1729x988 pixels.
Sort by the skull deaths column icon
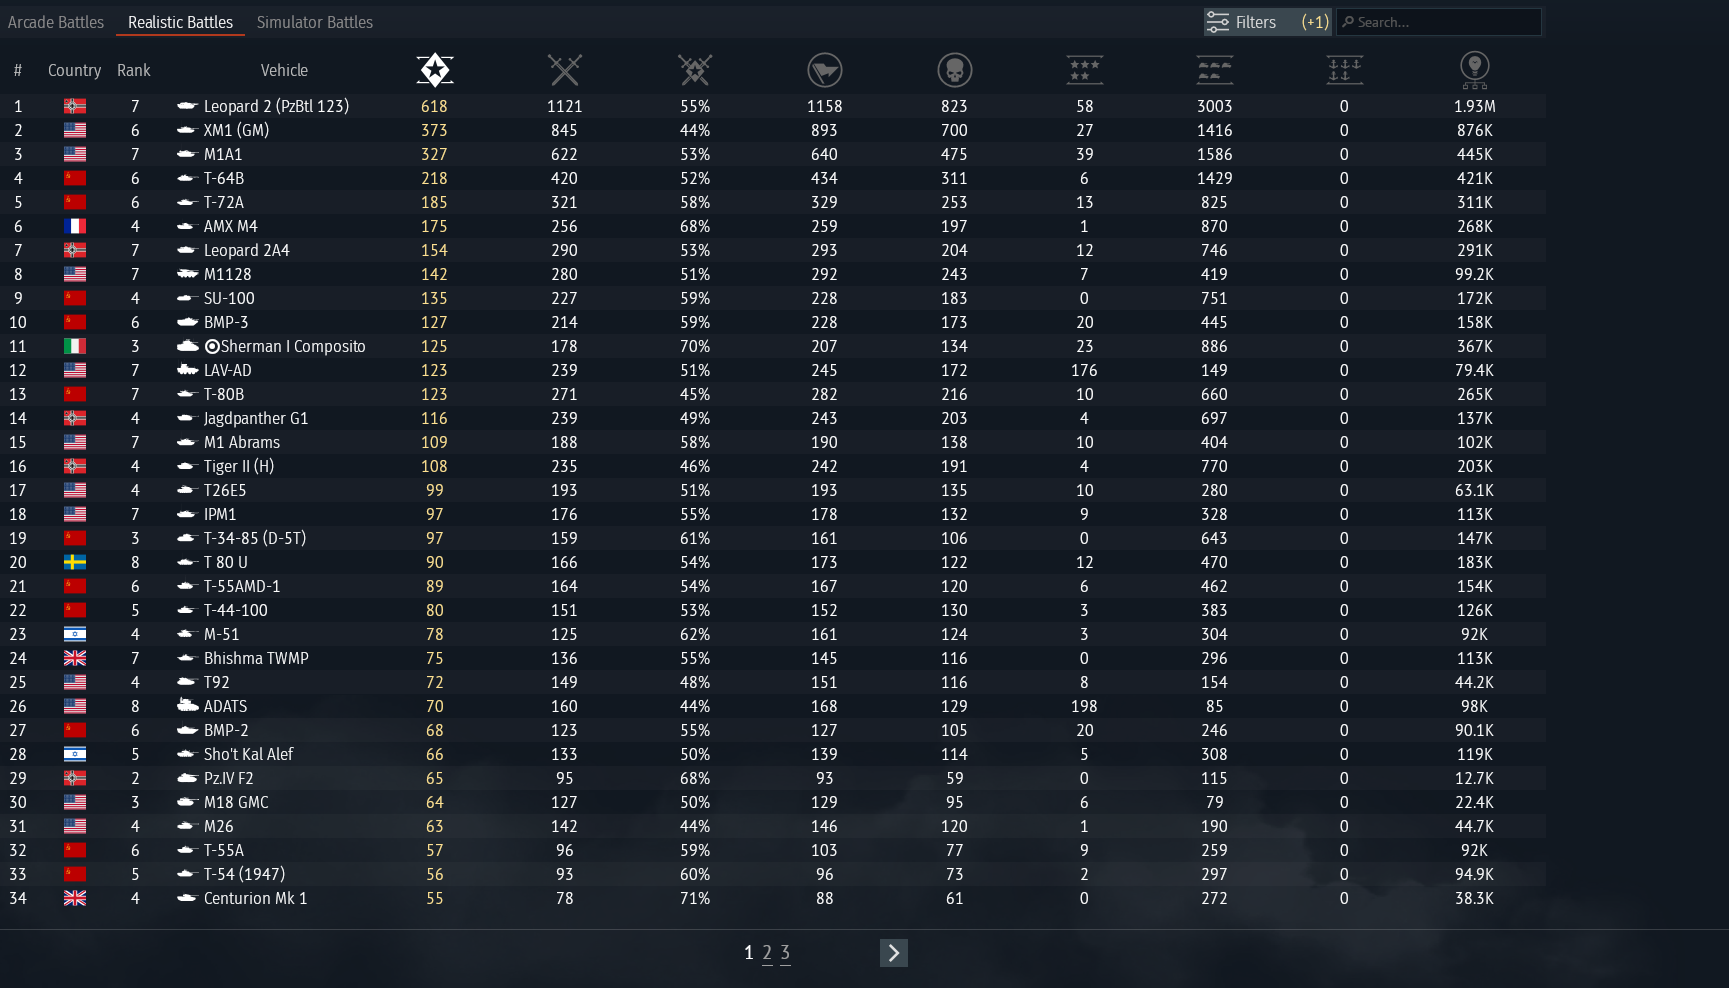click(x=954, y=70)
